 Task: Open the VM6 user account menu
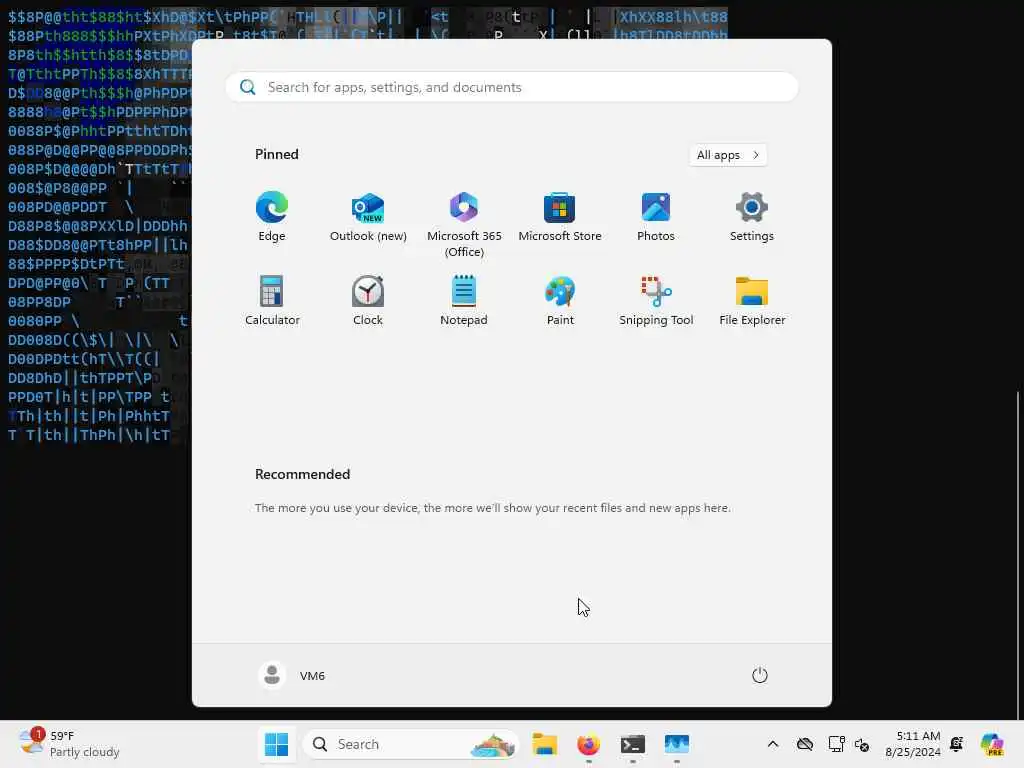(292, 675)
